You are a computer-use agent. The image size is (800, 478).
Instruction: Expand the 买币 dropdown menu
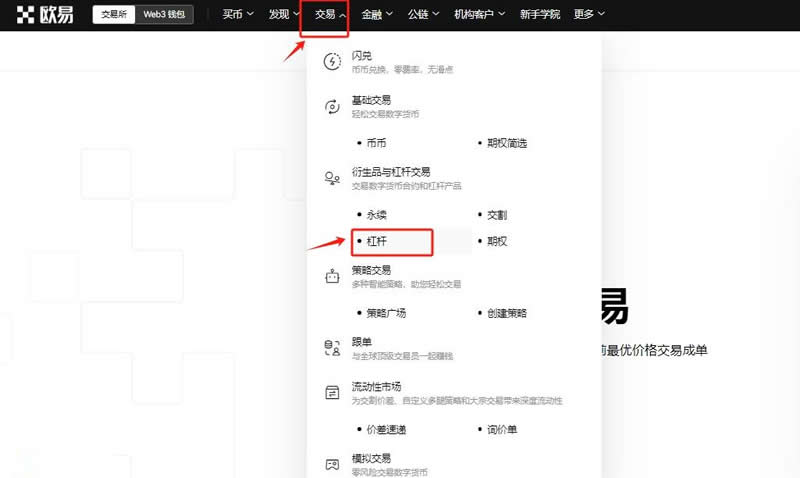click(237, 15)
